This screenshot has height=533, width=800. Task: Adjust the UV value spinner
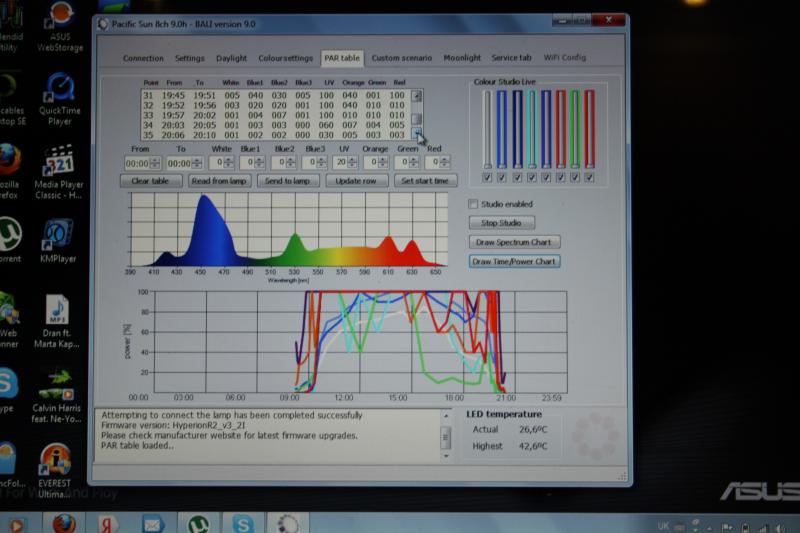pos(354,162)
